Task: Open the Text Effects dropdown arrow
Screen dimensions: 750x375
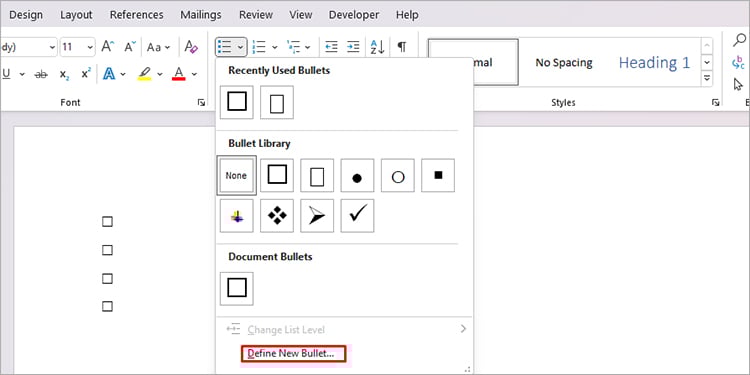Action: [123, 74]
